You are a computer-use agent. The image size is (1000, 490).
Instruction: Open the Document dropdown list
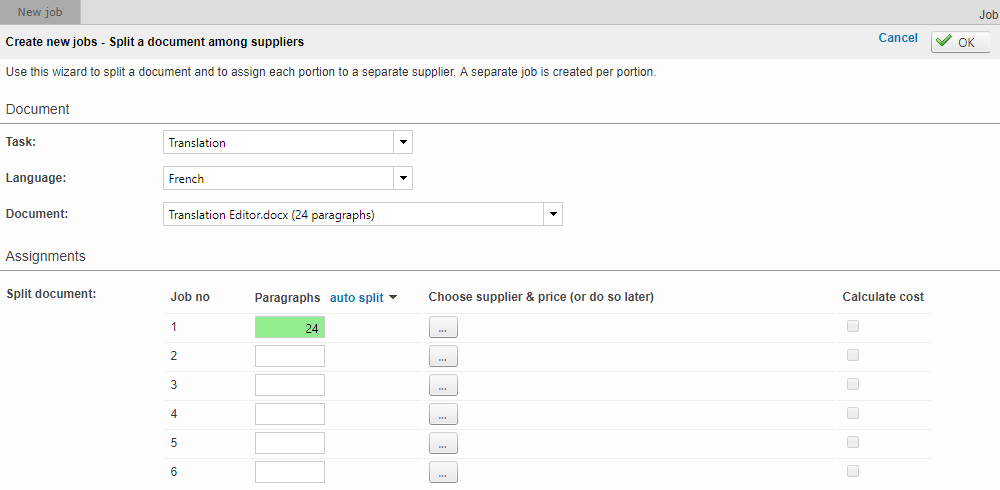(553, 214)
